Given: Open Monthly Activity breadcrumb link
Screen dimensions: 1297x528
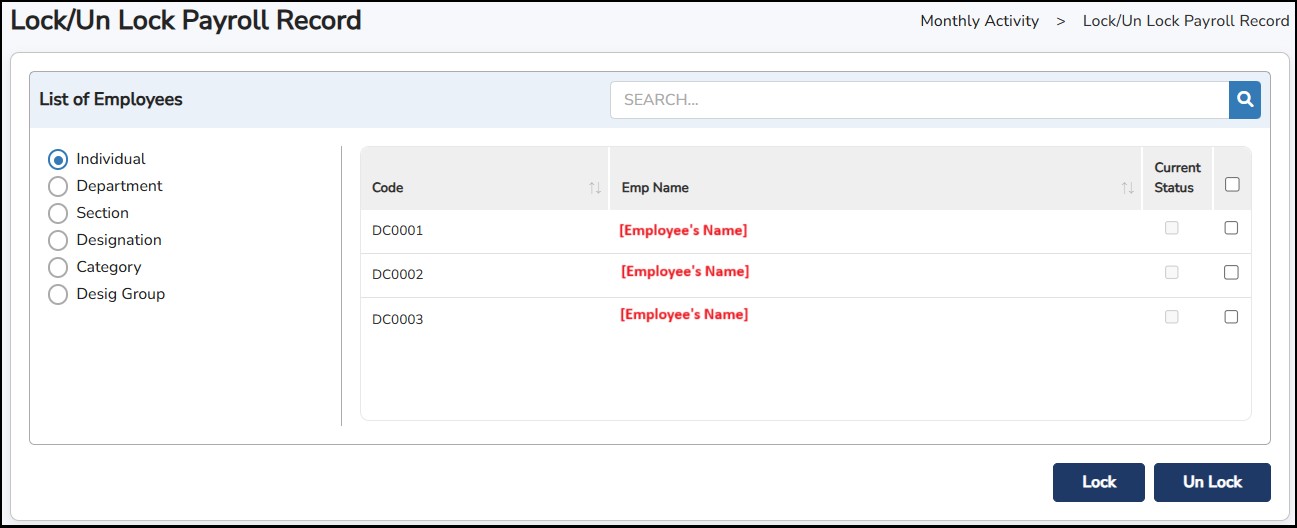Looking at the screenshot, I should [979, 21].
